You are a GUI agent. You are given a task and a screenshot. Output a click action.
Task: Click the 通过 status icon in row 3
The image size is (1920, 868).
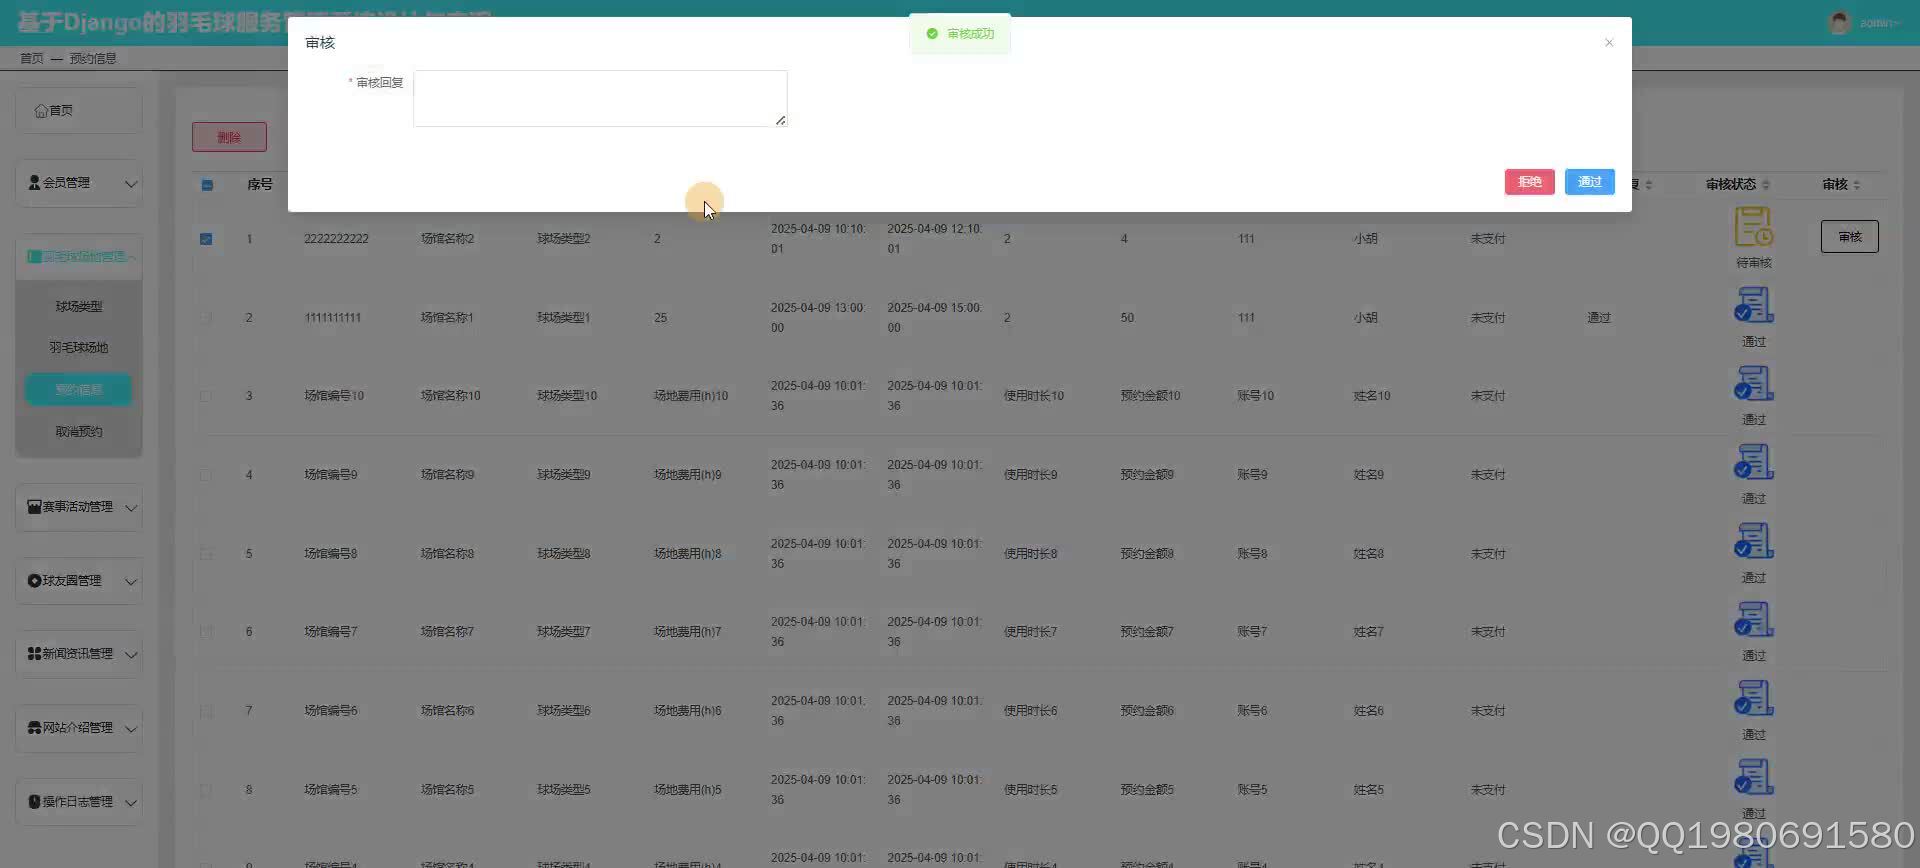pos(1753,383)
